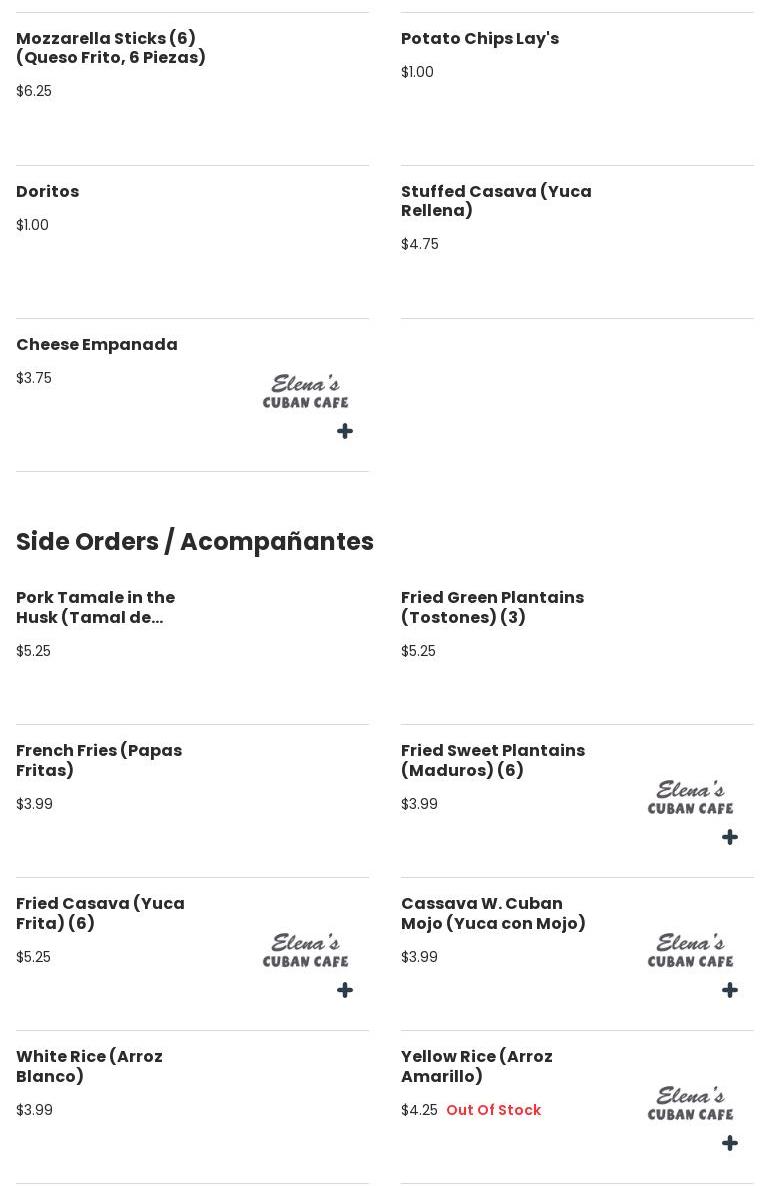Choose White Rice (Arroz Blanco)
The width and height of the screenshot is (770, 1186).
coord(89,1066)
